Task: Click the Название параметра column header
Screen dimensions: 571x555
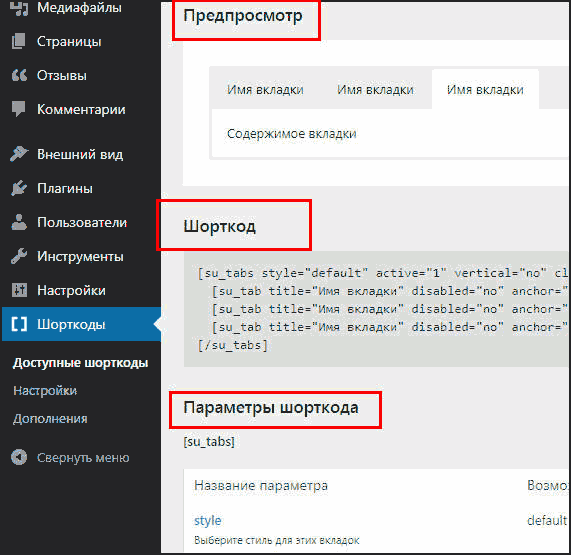Action: point(261,486)
